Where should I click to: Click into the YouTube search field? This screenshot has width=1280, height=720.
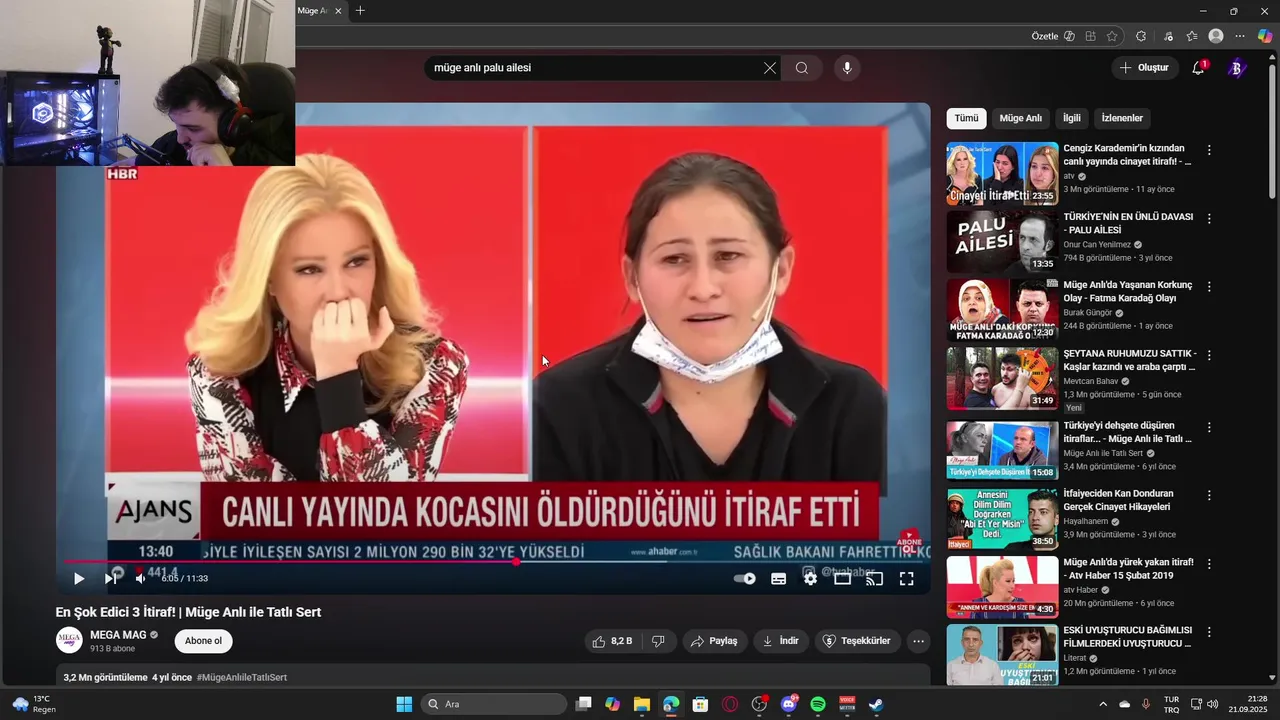pyautogui.click(x=595, y=68)
